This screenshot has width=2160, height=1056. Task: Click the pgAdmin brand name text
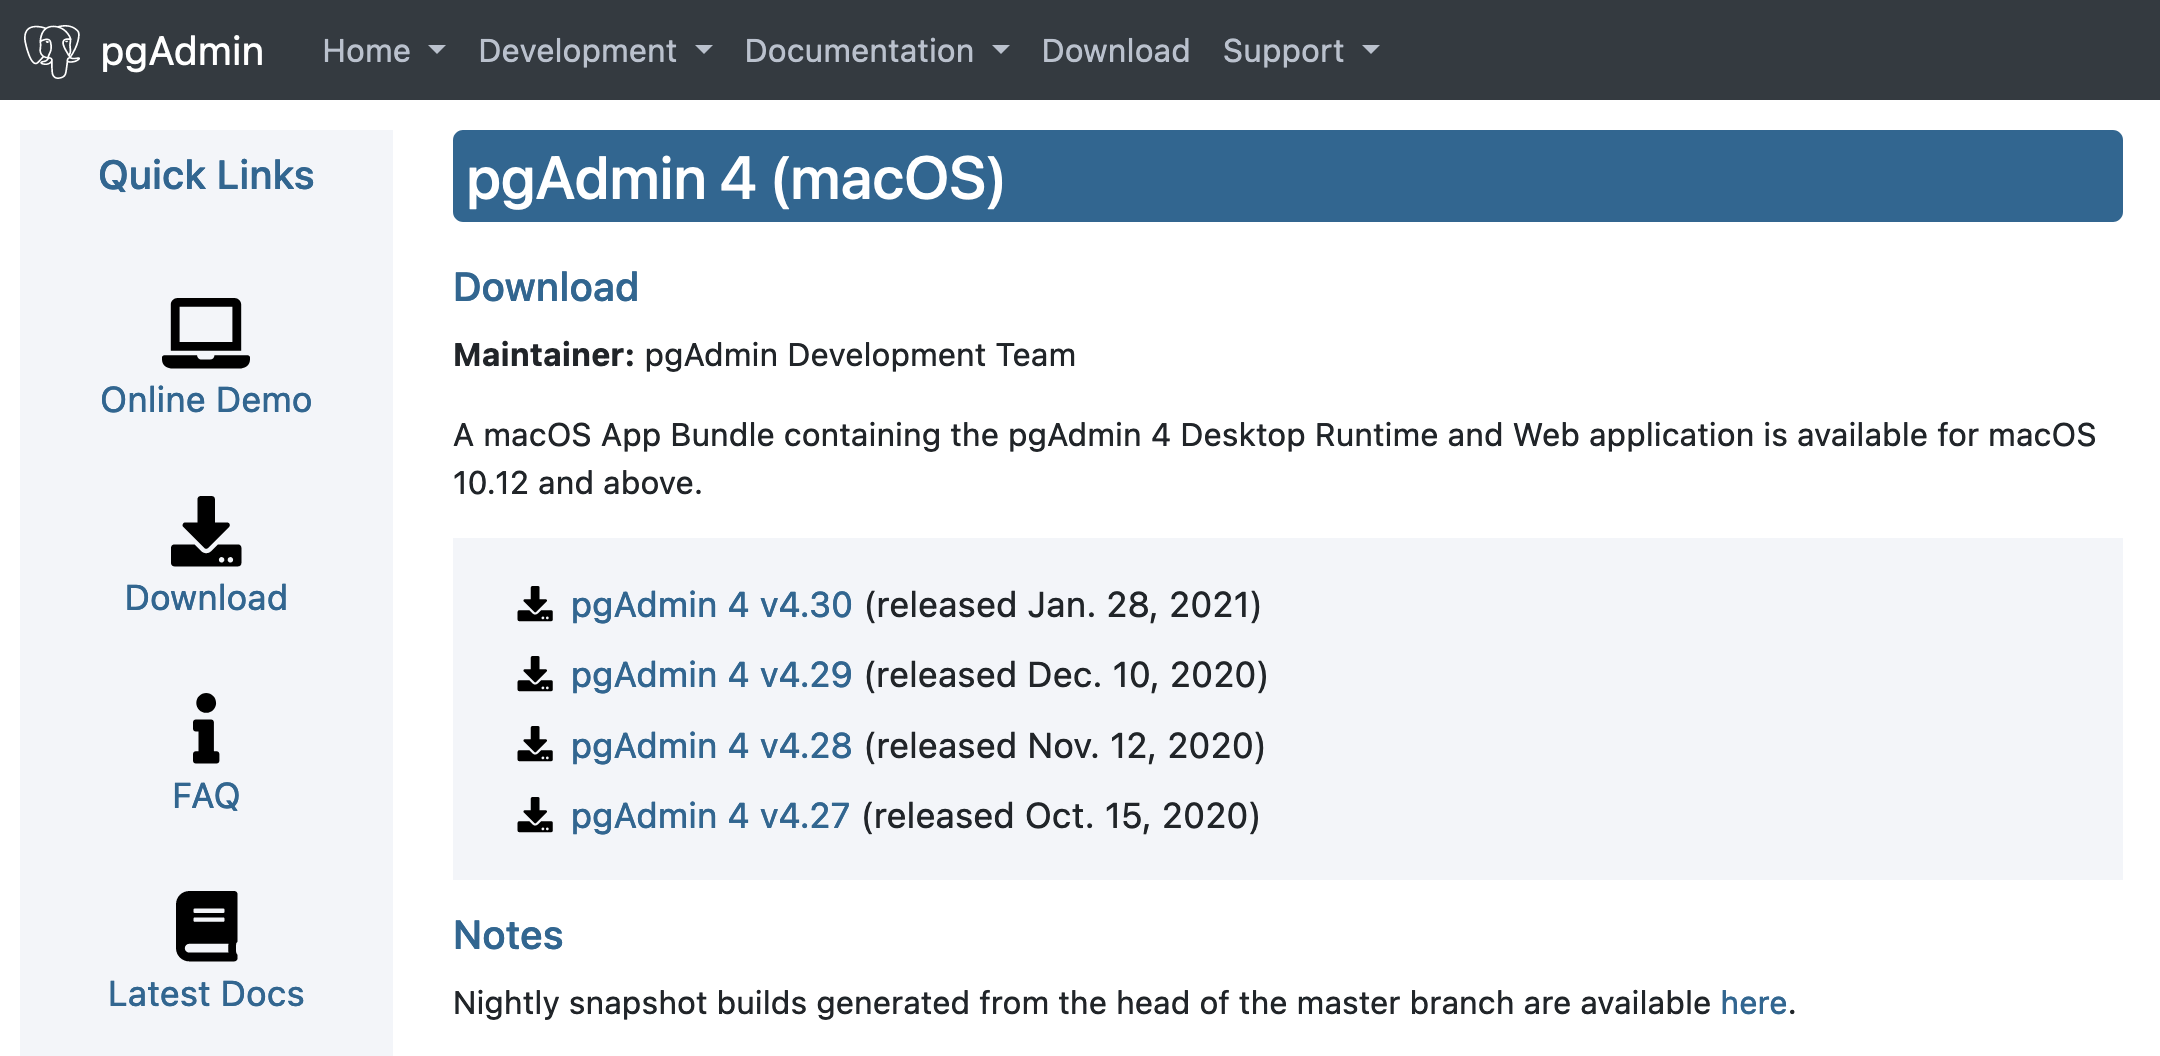coord(182,51)
